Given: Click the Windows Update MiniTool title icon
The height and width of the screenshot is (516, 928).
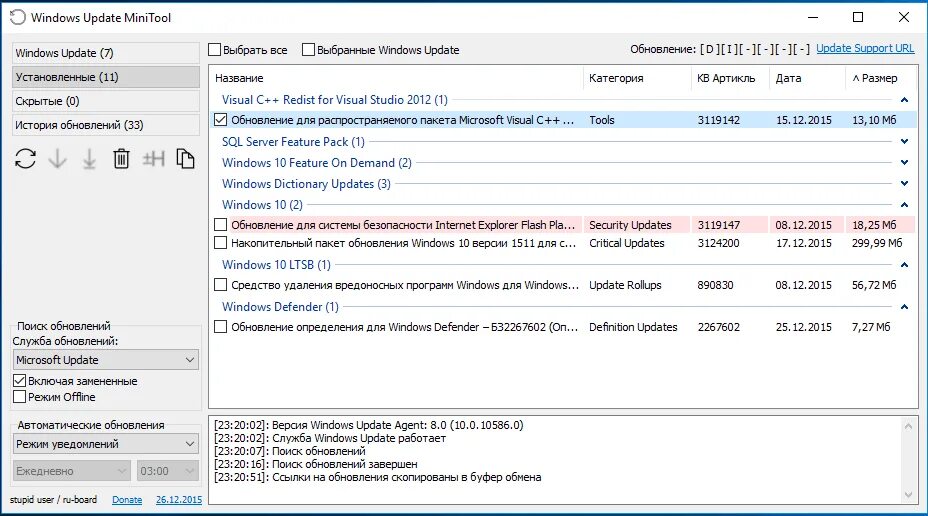Looking at the screenshot, I should (x=18, y=17).
